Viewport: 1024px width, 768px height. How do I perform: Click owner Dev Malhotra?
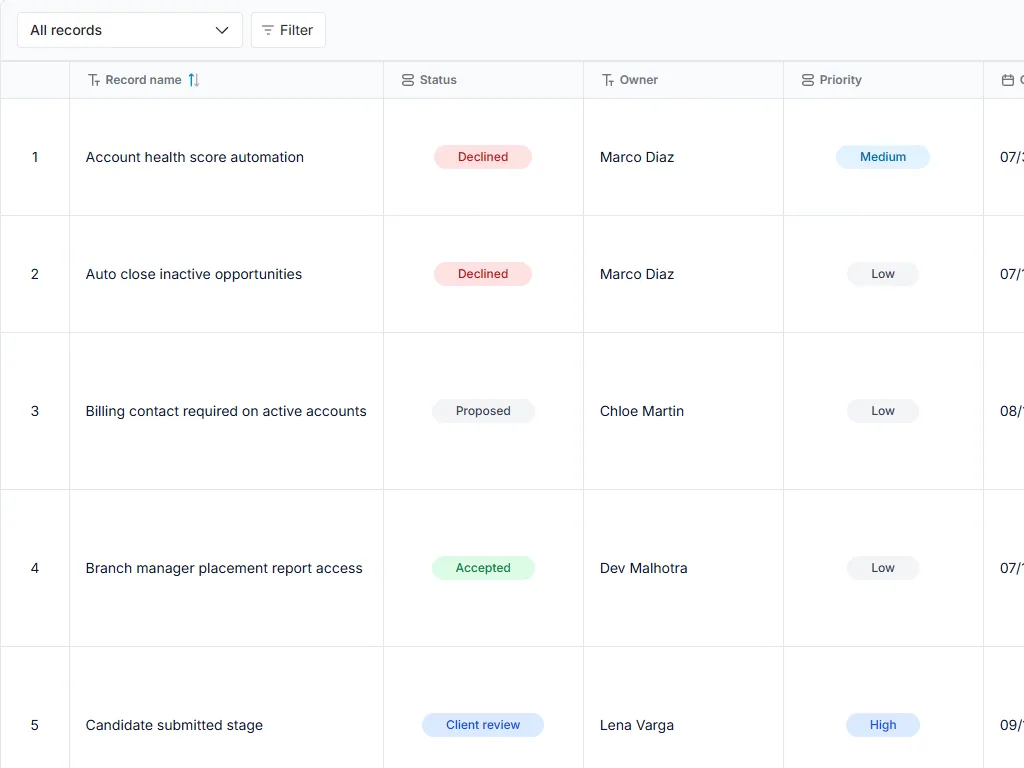pos(644,568)
